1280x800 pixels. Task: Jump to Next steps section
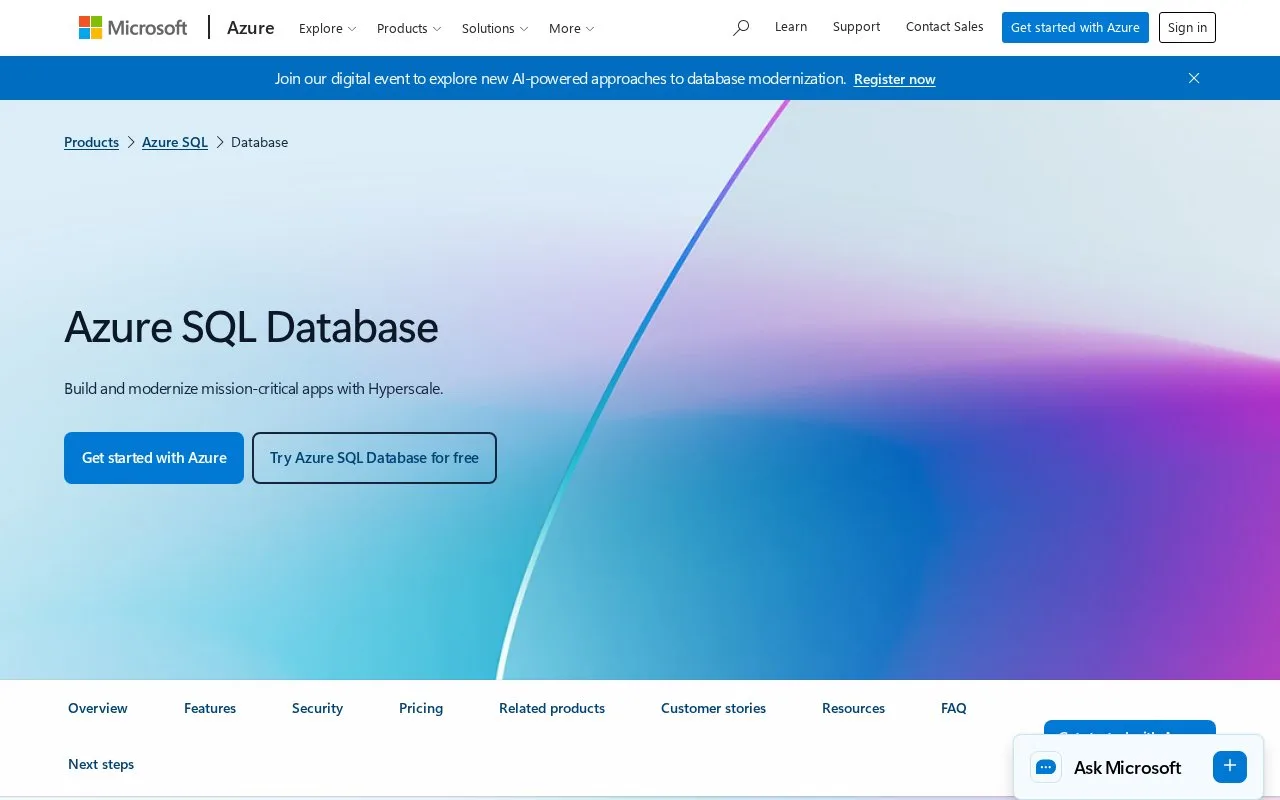tap(101, 764)
